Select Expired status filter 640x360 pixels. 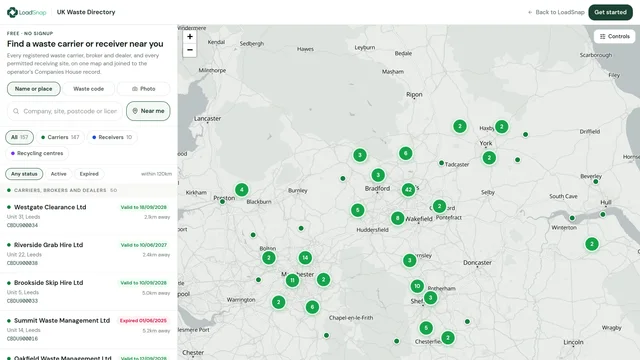(x=89, y=174)
